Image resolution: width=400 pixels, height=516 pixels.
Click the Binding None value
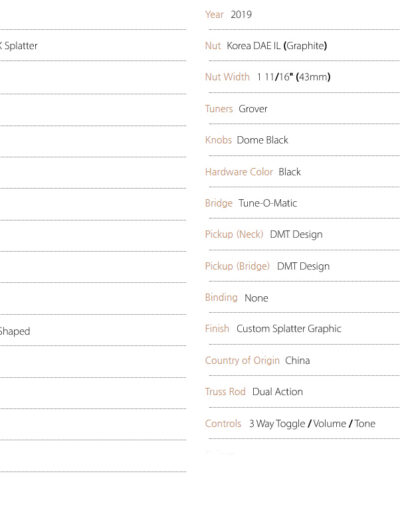click(256, 298)
